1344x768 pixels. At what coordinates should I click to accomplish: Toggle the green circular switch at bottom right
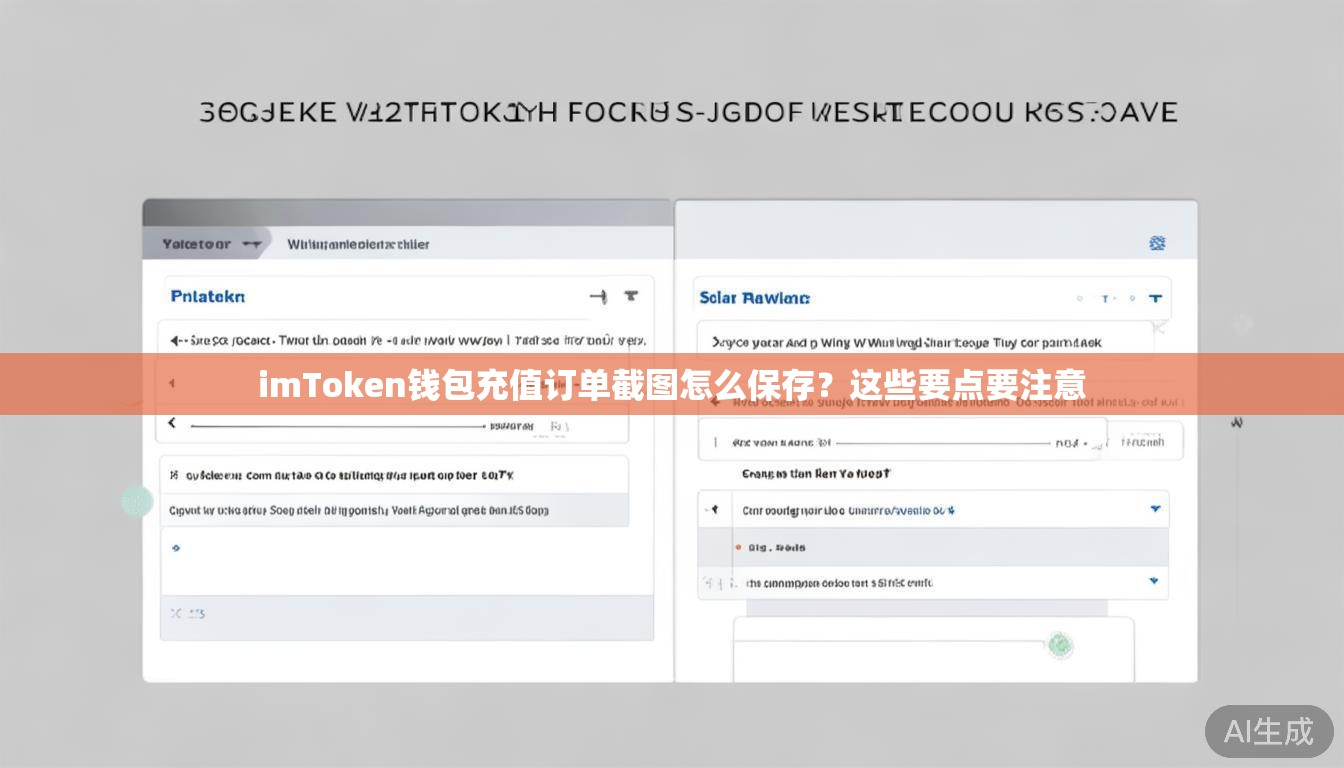tap(1060, 645)
